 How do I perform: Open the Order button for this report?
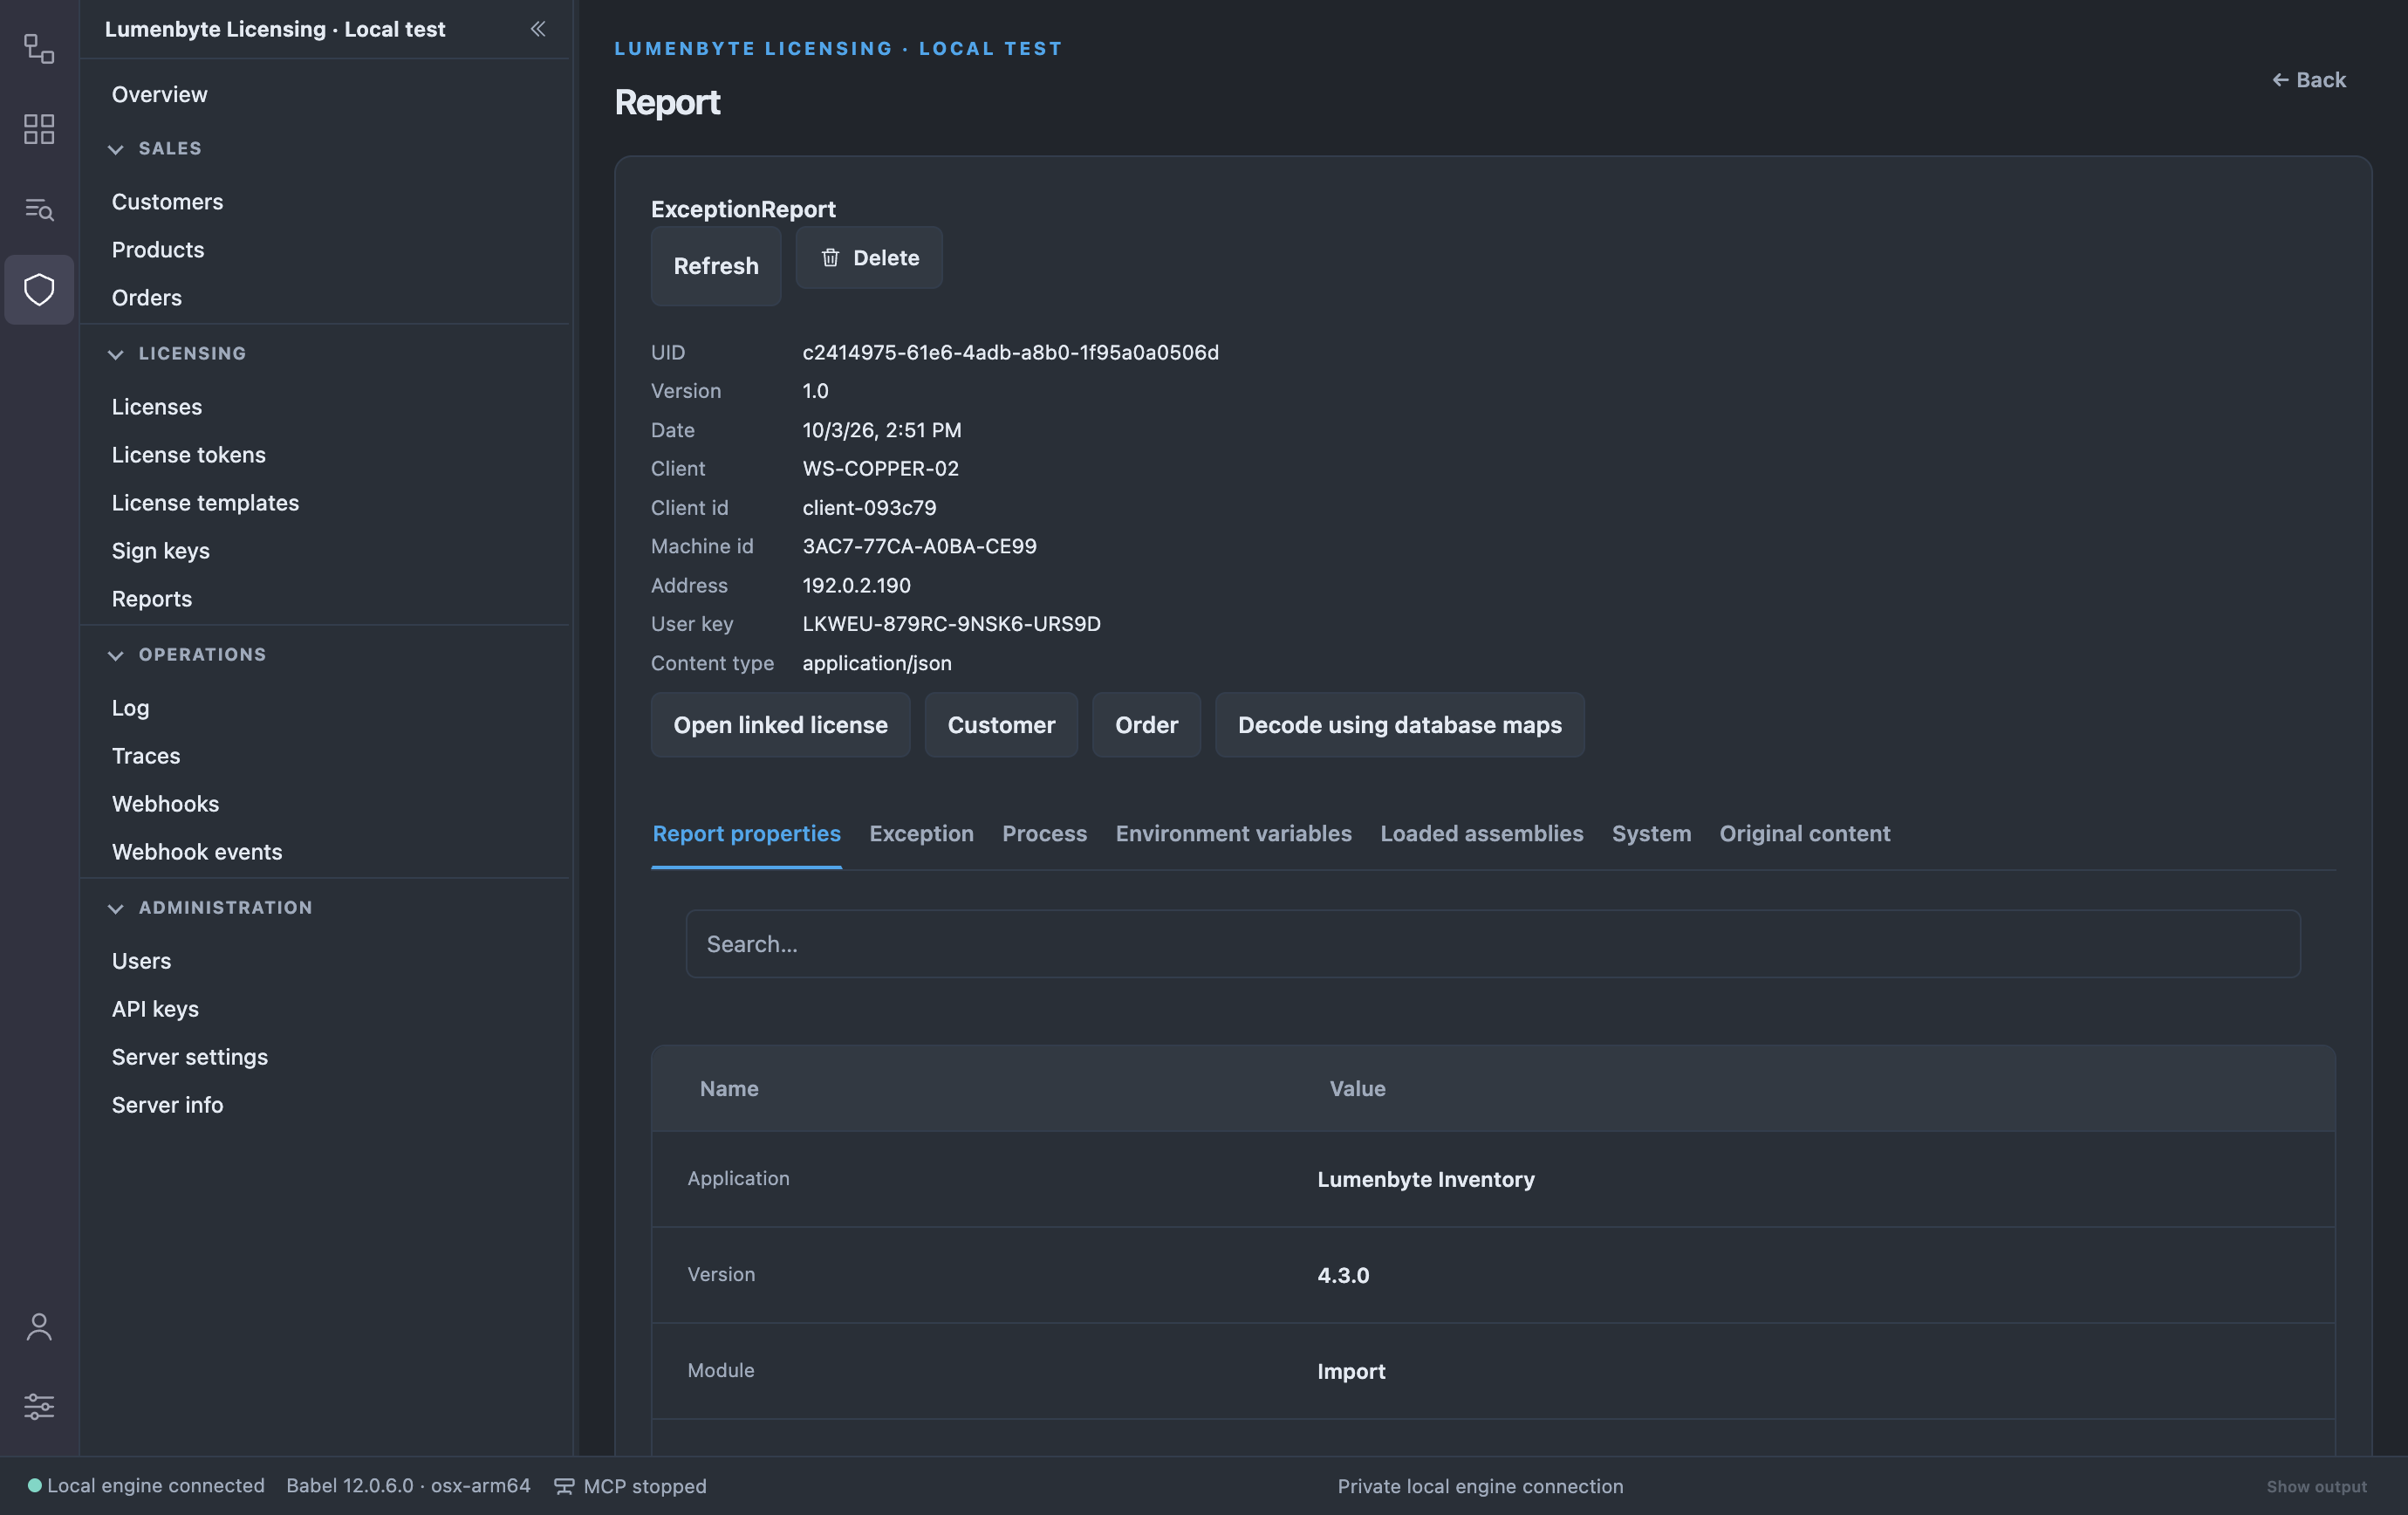pyautogui.click(x=1146, y=725)
